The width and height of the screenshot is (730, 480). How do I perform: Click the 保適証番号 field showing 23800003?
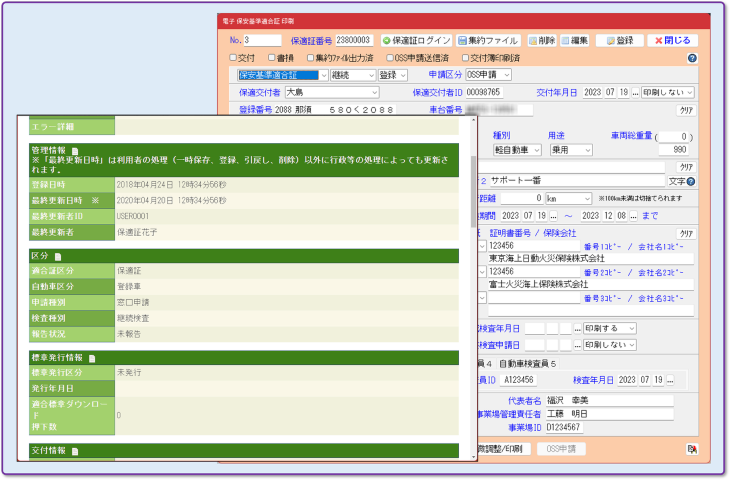(354, 41)
